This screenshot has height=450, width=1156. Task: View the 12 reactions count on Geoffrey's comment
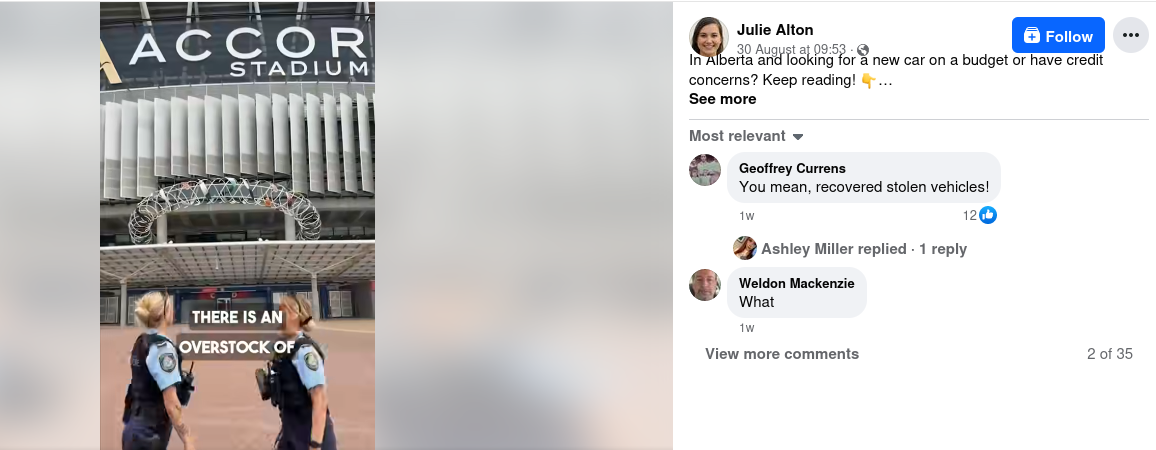point(969,215)
